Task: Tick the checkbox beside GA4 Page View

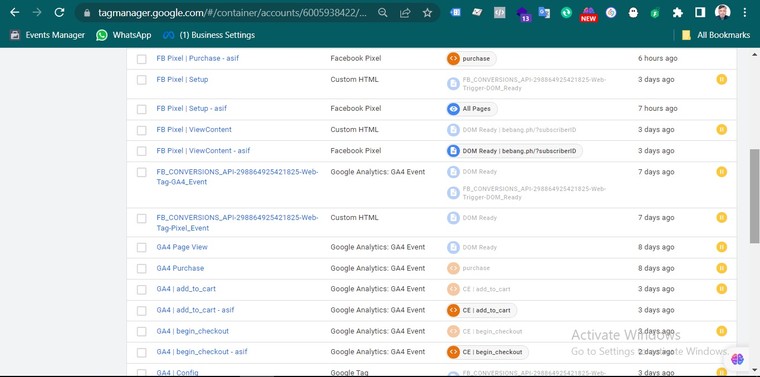Action: [142, 248]
